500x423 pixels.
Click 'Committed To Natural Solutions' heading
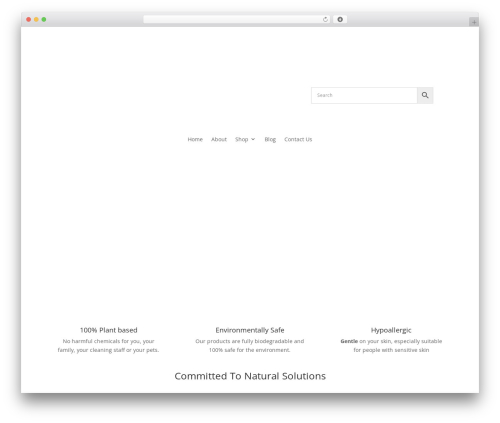click(250, 376)
